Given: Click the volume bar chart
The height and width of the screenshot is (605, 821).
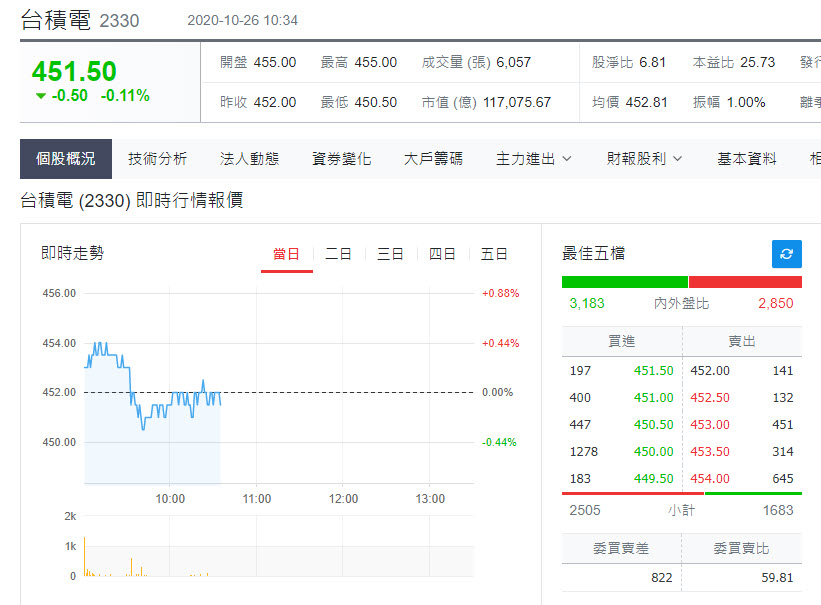Looking at the screenshot, I should (279, 546).
